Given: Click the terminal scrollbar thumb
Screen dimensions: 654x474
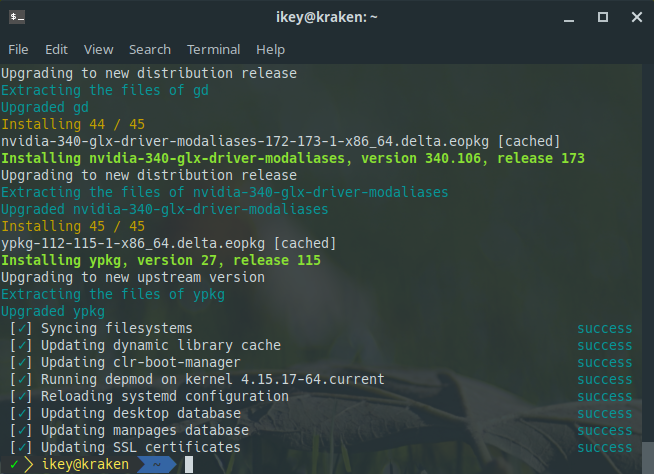Looking at the screenshot, I should coord(648,458).
